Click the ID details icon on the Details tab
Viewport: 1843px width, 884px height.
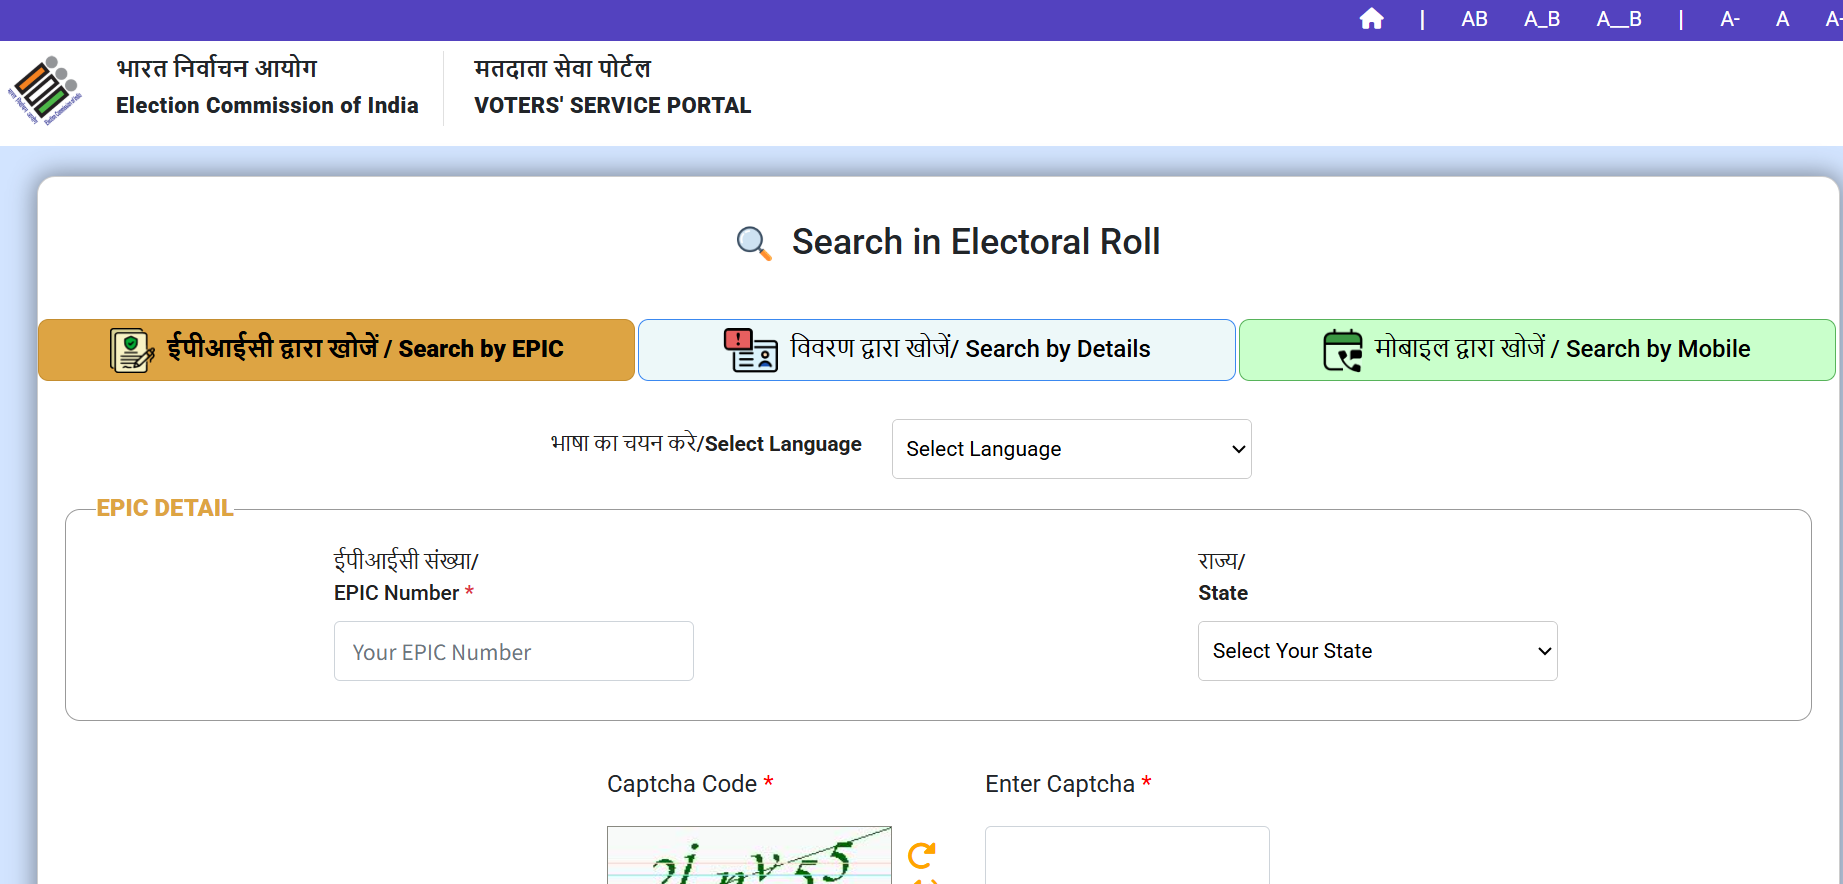[x=750, y=350]
